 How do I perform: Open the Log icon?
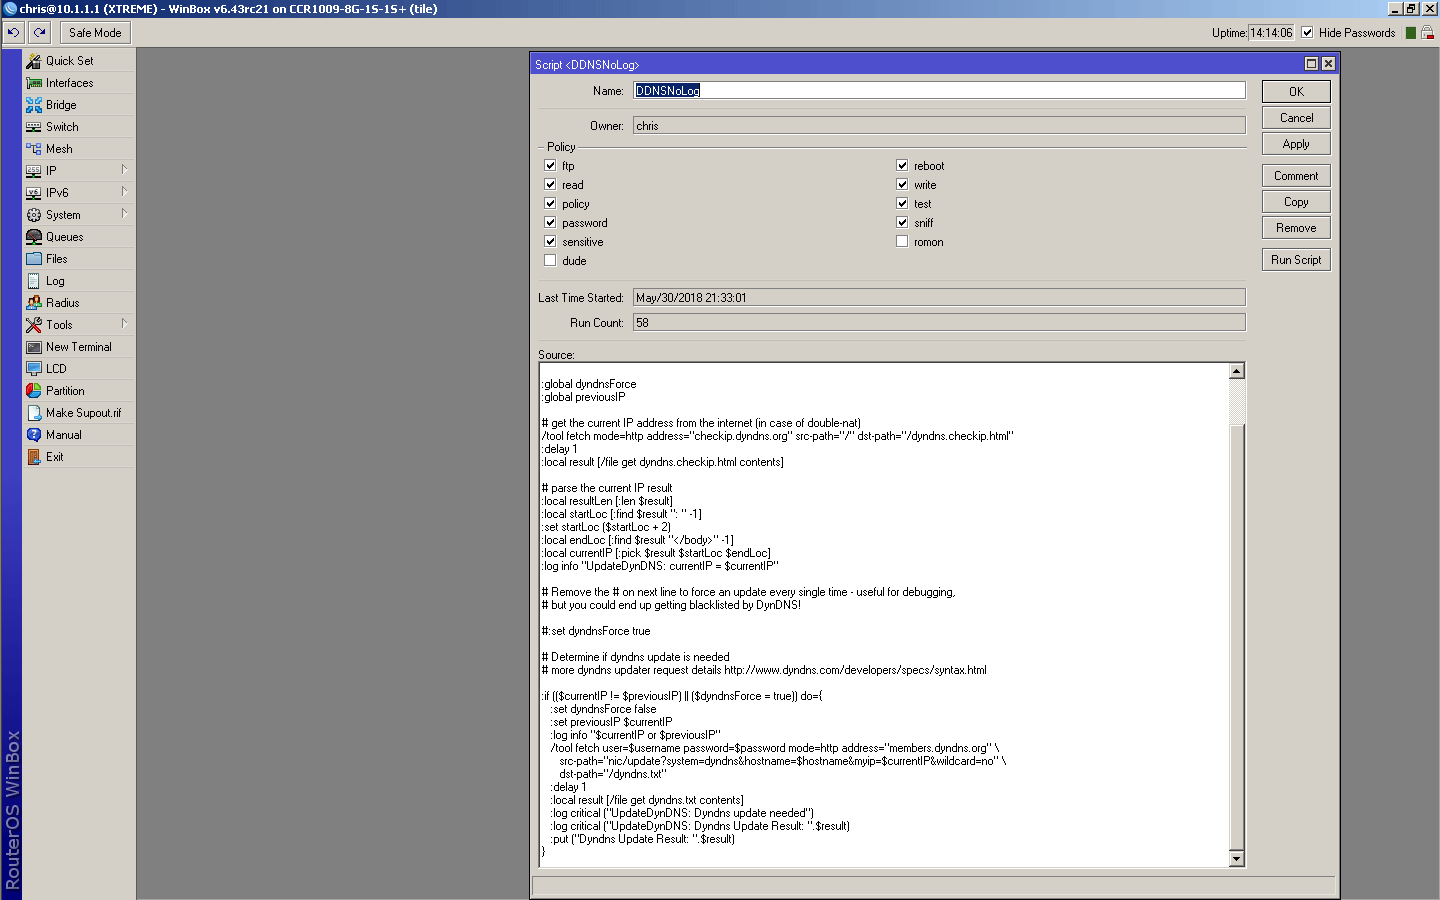pos(34,281)
